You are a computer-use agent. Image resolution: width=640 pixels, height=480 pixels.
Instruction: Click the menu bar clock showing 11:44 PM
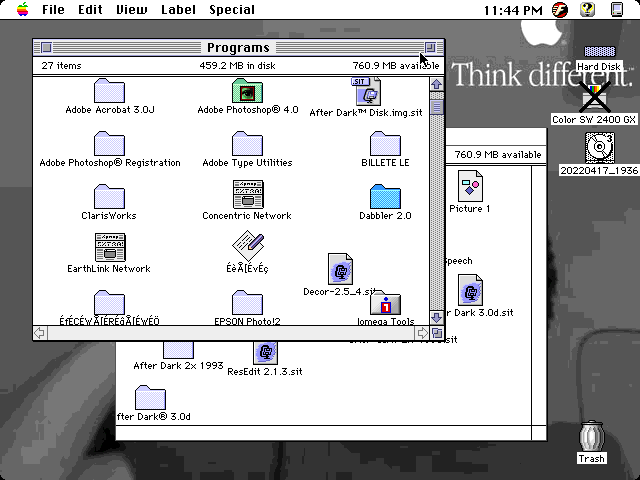coord(513,10)
